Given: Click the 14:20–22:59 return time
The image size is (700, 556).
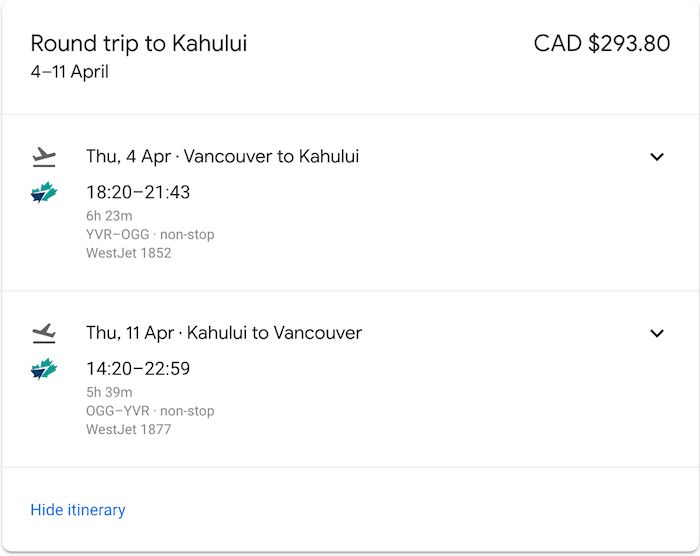Looking at the screenshot, I should point(138,369).
